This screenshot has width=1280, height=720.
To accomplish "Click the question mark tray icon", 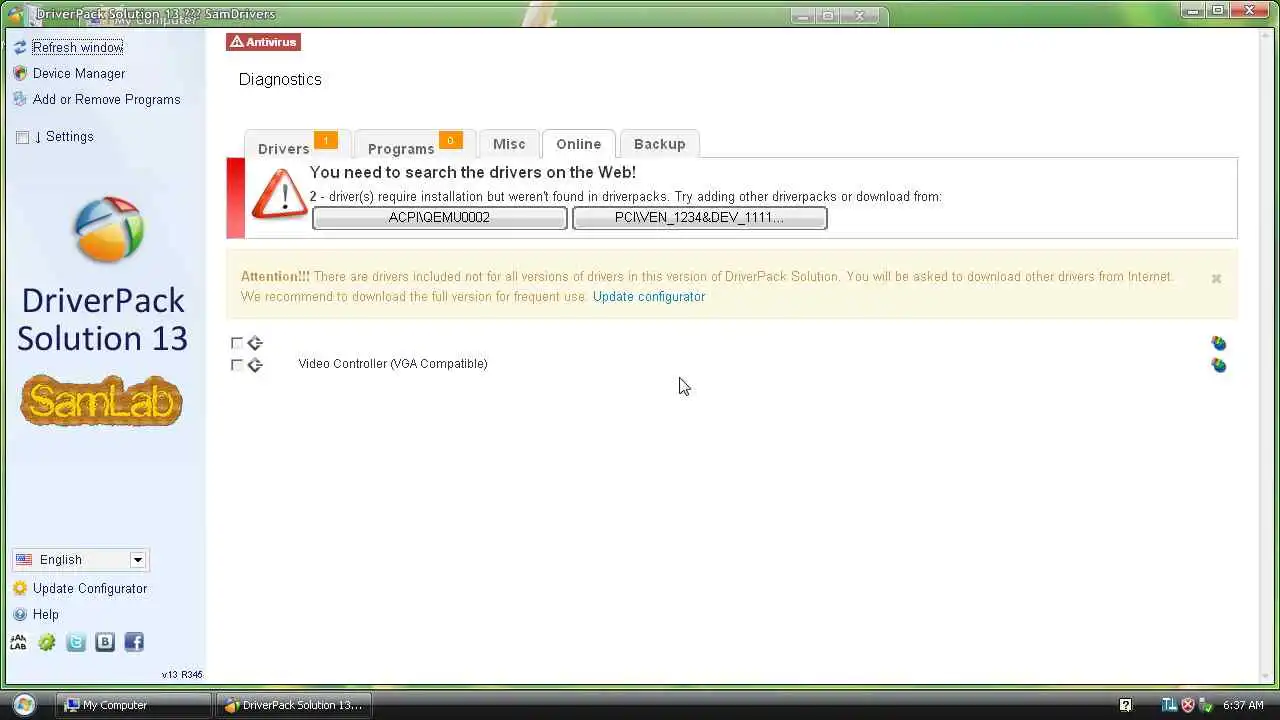I will tap(1125, 705).
